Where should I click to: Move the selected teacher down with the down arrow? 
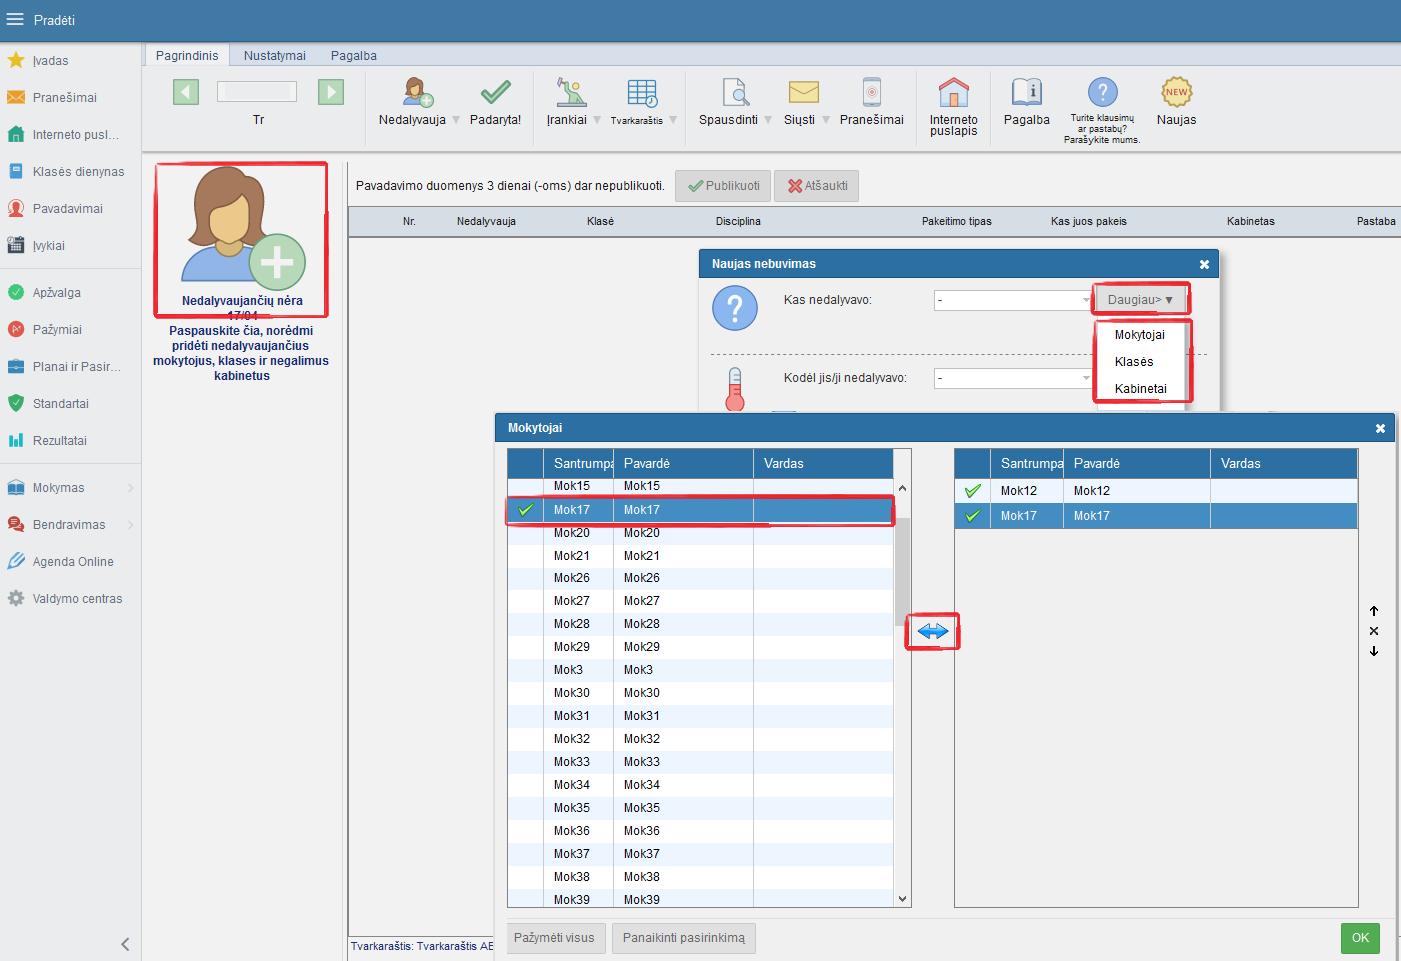point(1374,651)
